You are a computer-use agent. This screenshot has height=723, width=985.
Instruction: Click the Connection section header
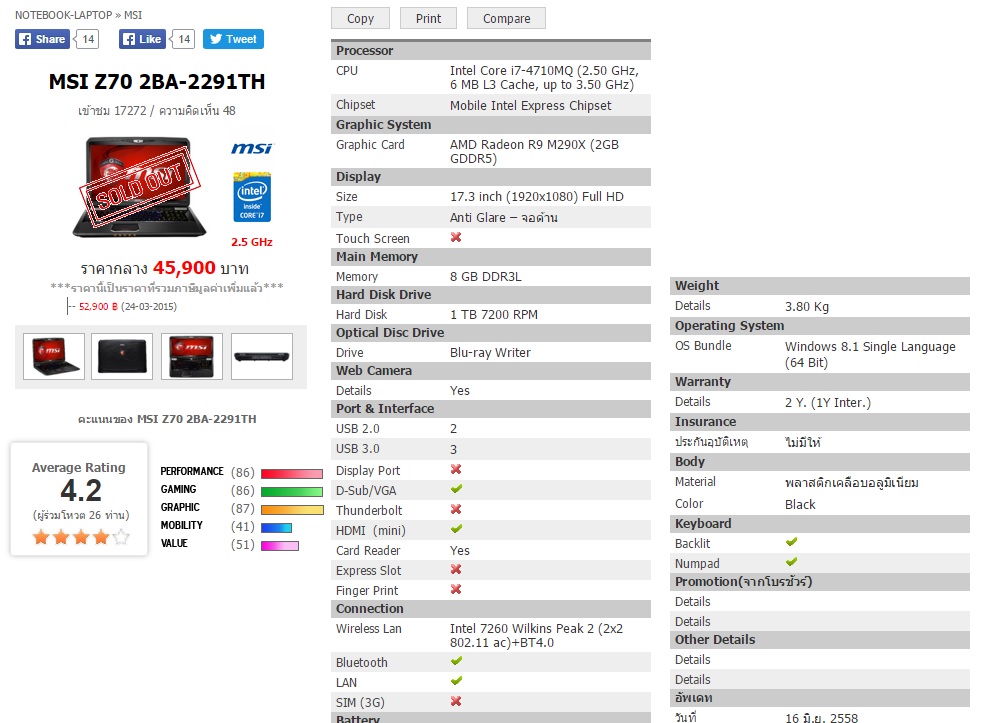click(x=491, y=609)
